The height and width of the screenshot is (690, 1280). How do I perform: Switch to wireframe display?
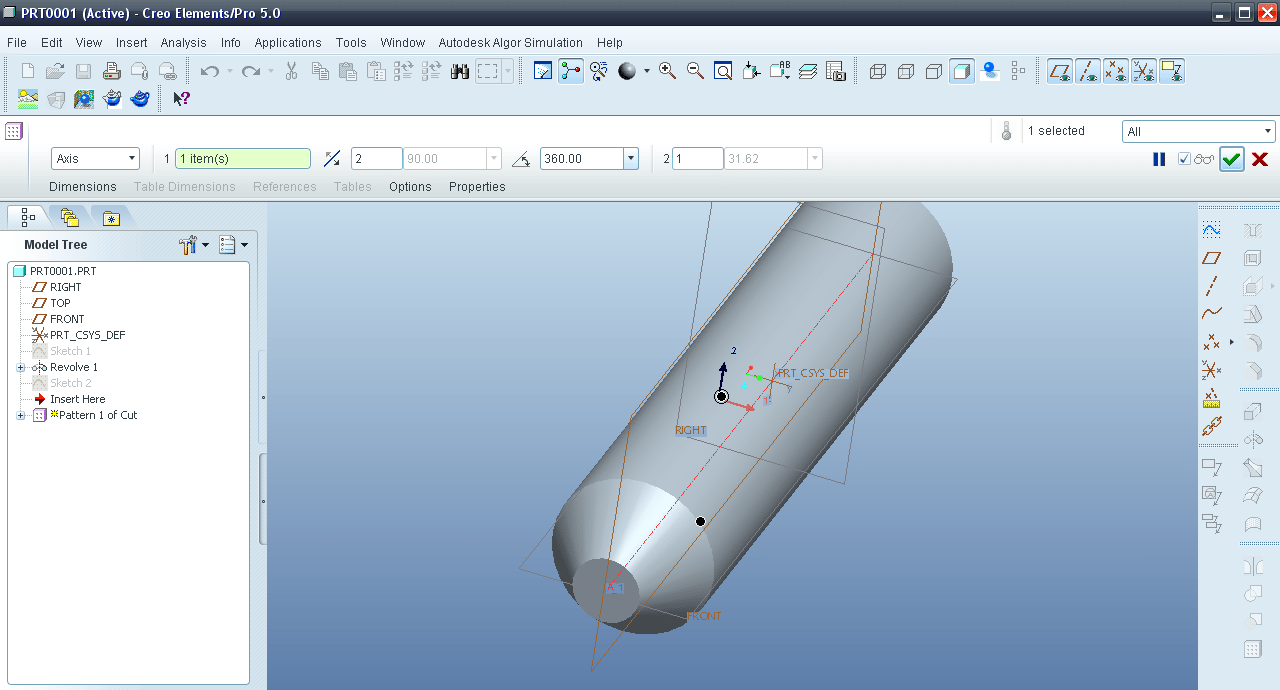[878, 71]
